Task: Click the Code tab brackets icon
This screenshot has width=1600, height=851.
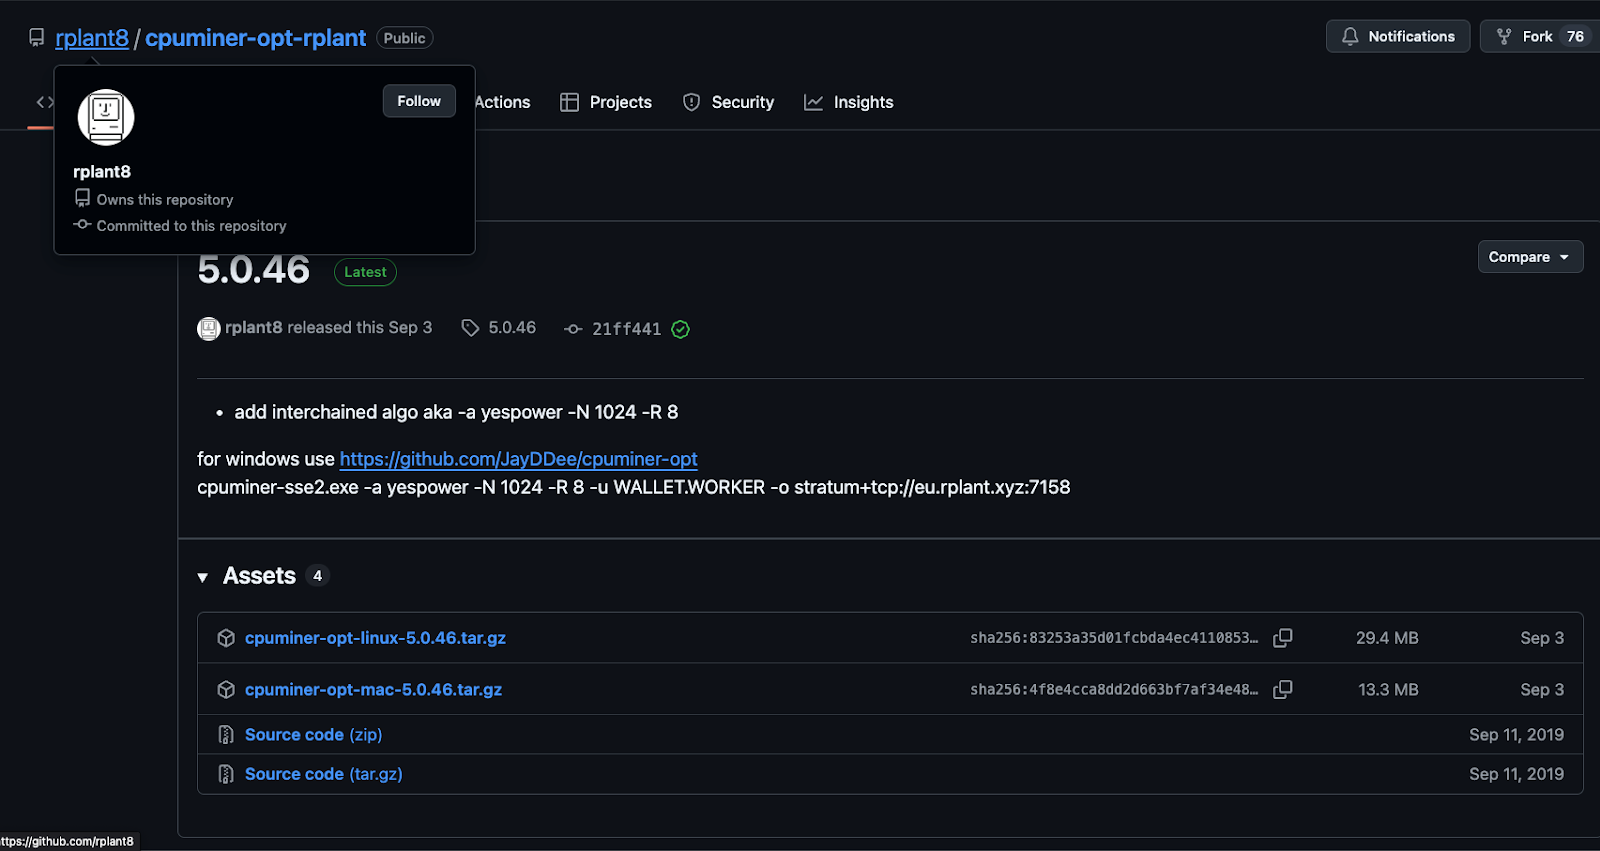Action: pos(45,102)
